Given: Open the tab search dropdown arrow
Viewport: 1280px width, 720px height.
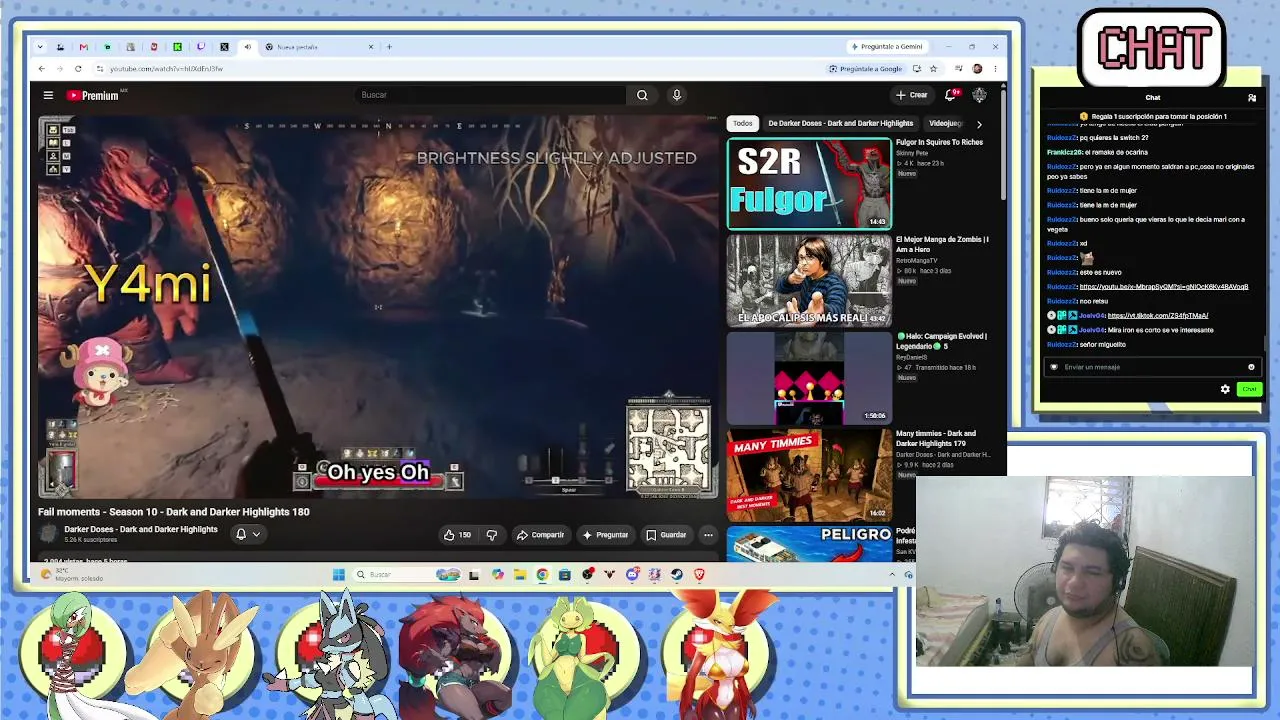Looking at the screenshot, I should point(40,47).
